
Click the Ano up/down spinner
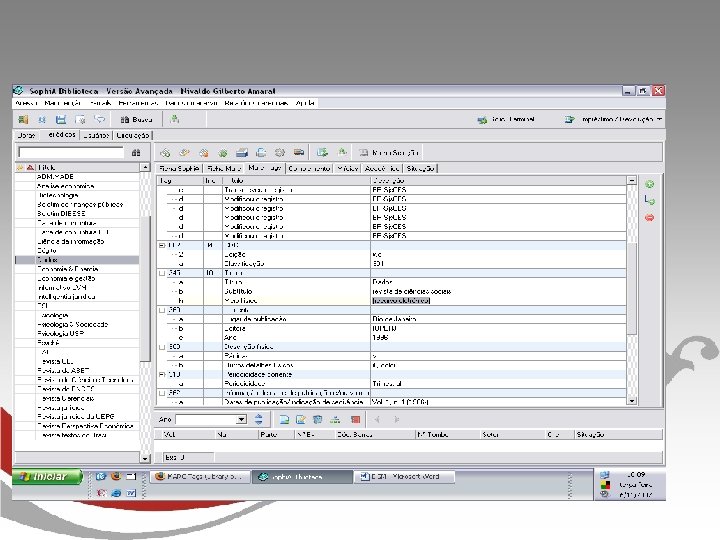click(x=259, y=419)
